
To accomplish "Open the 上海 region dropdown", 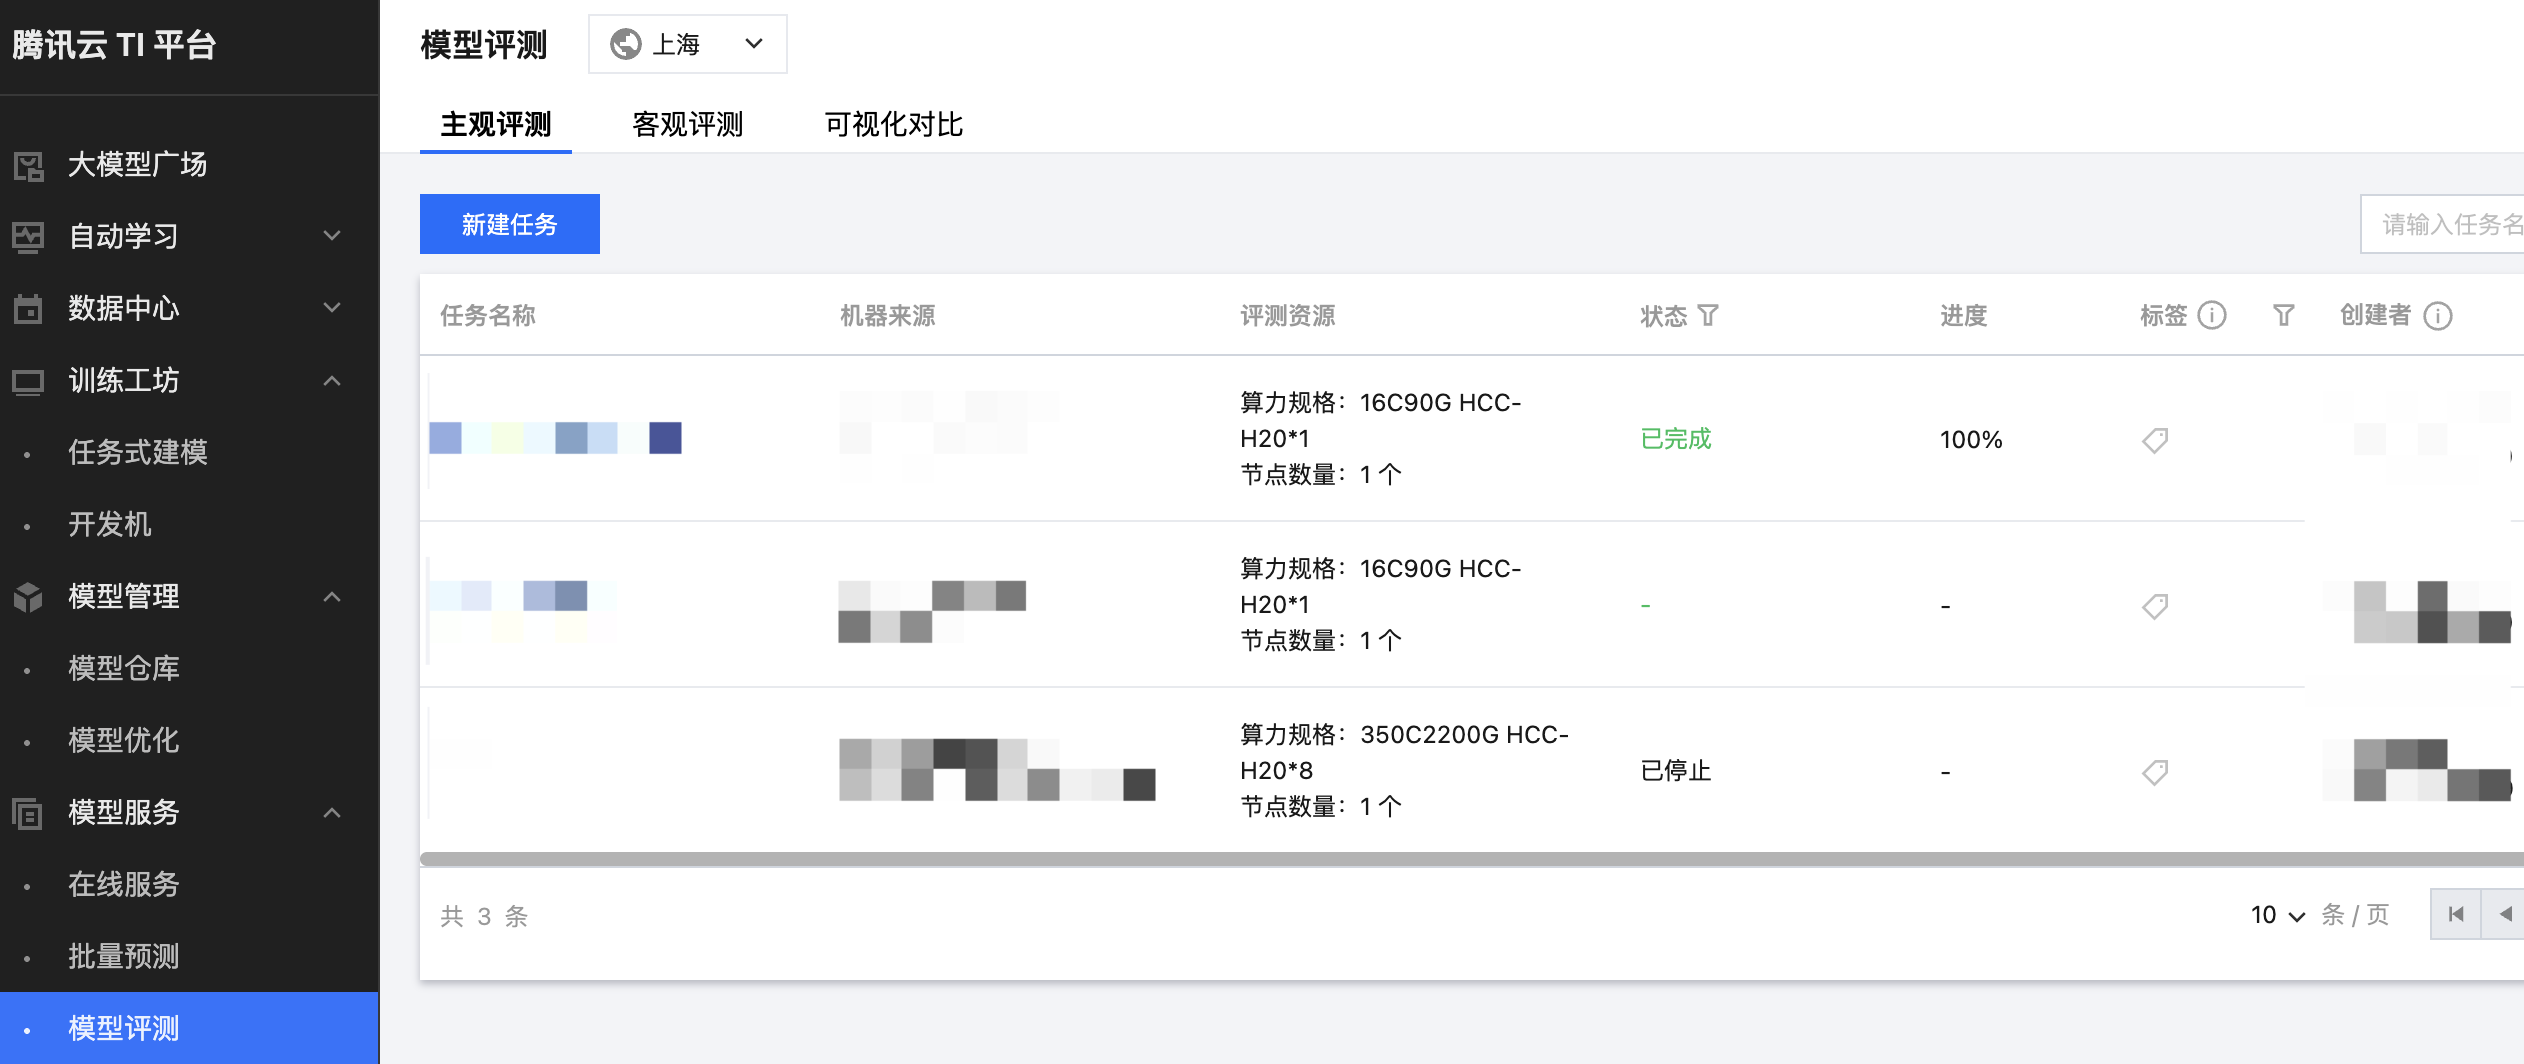I will [688, 45].
